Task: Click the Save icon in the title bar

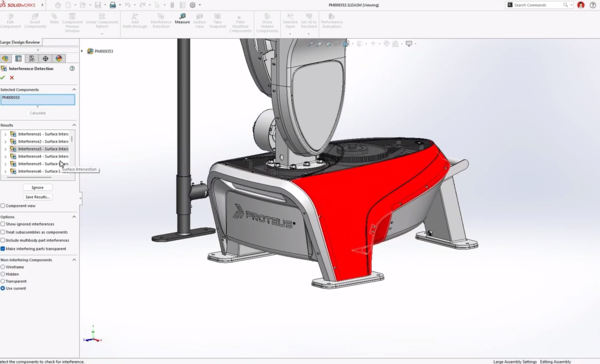Action: pos(98,5)
